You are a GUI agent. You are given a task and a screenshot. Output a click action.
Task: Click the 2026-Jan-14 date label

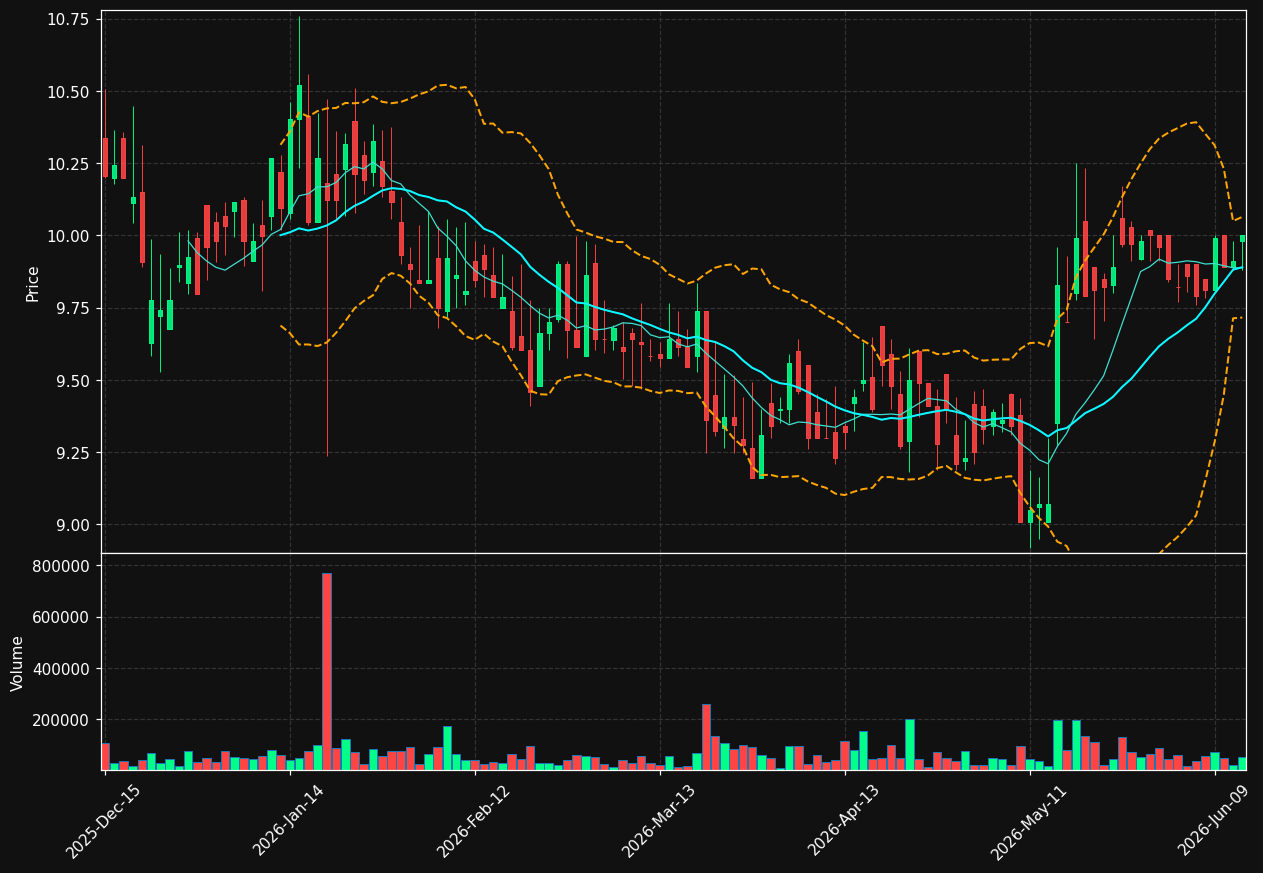288,820
